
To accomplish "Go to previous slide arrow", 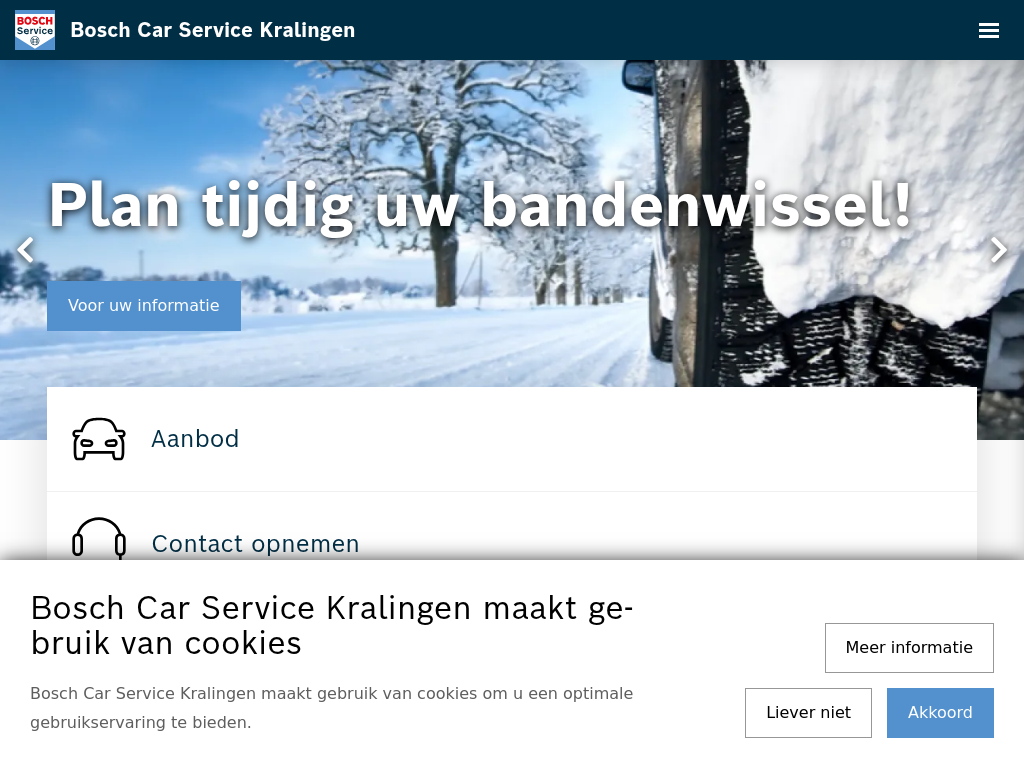I will coord(25,250).
